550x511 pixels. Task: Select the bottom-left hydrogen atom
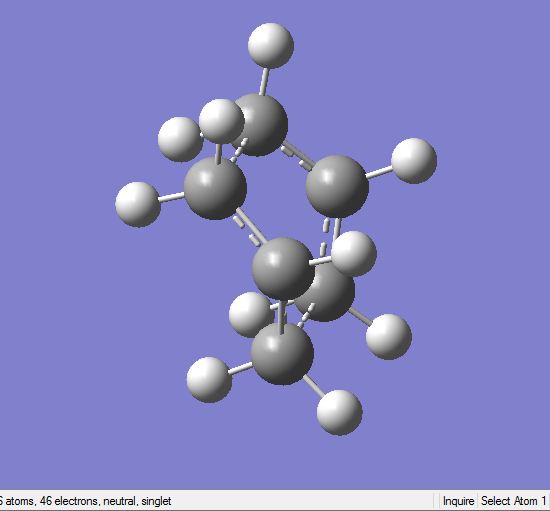(209, 380)
